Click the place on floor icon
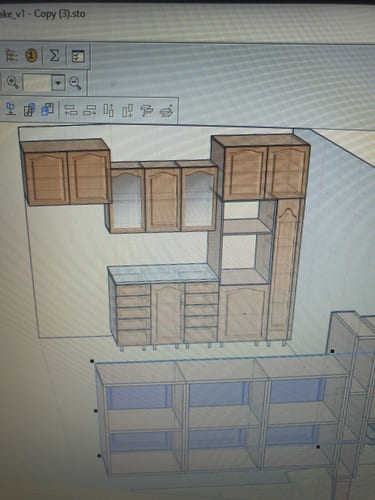Screen dimensions: 375x500 point(11,109)
